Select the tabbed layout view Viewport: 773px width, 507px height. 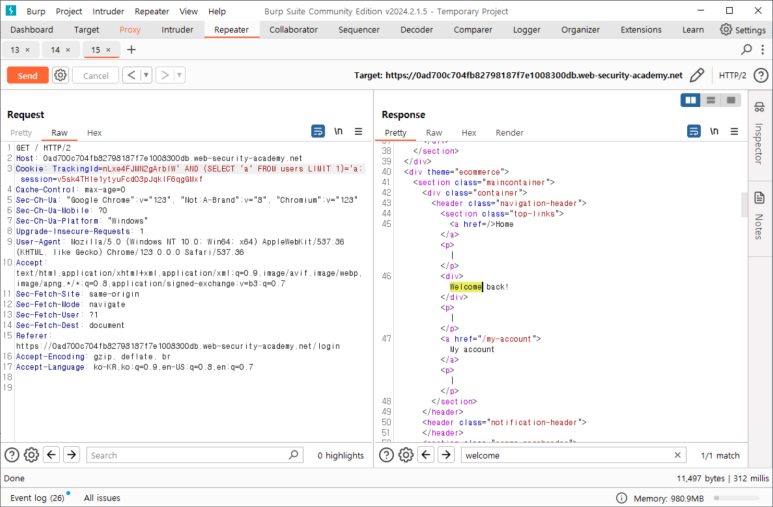[x=731, y=100]
